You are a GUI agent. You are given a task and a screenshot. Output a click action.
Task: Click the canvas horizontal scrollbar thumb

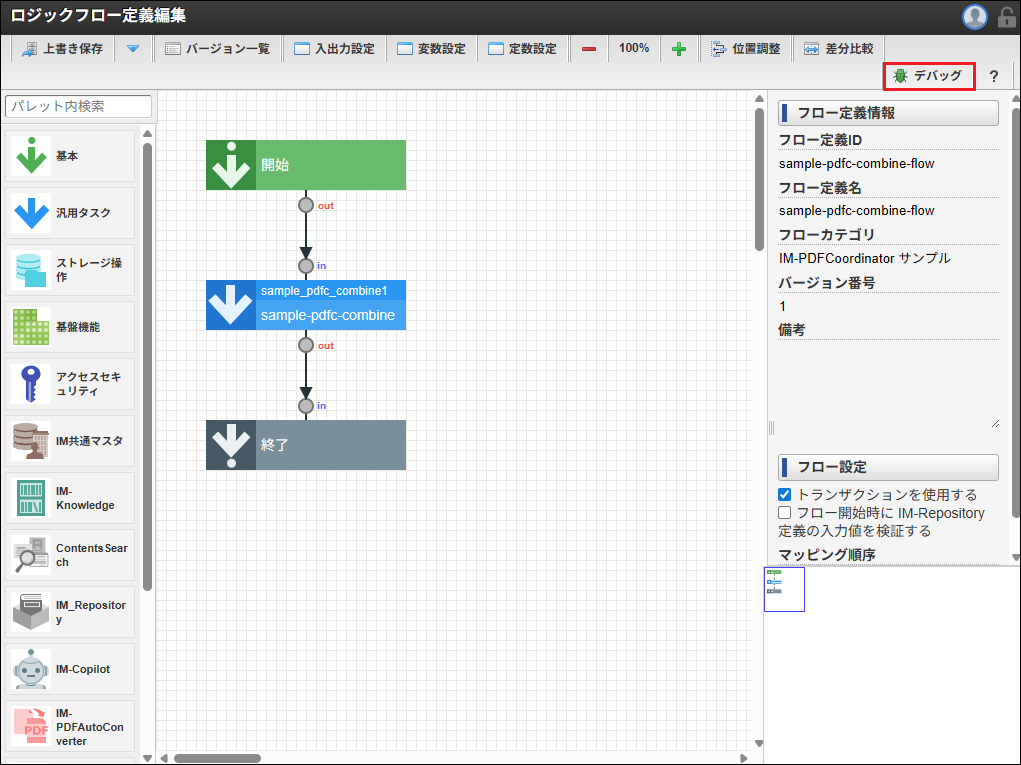point(217,758)
